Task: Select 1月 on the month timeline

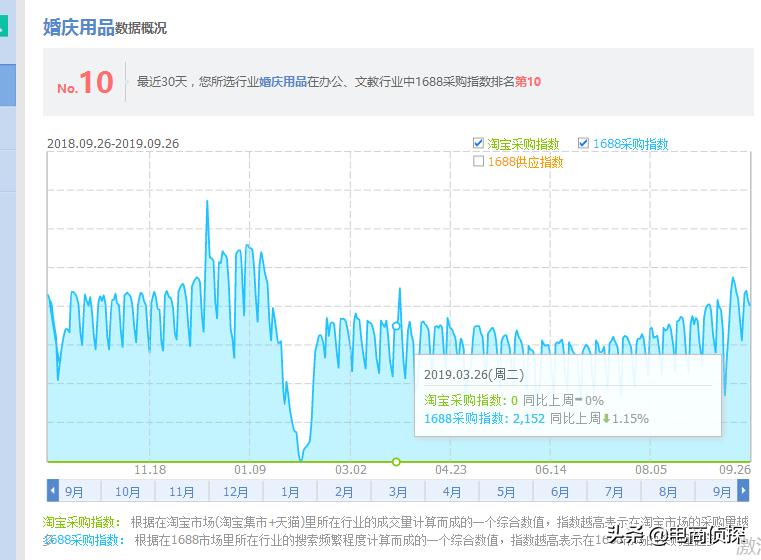Action: pyautogui.click(x=290, y=492)
